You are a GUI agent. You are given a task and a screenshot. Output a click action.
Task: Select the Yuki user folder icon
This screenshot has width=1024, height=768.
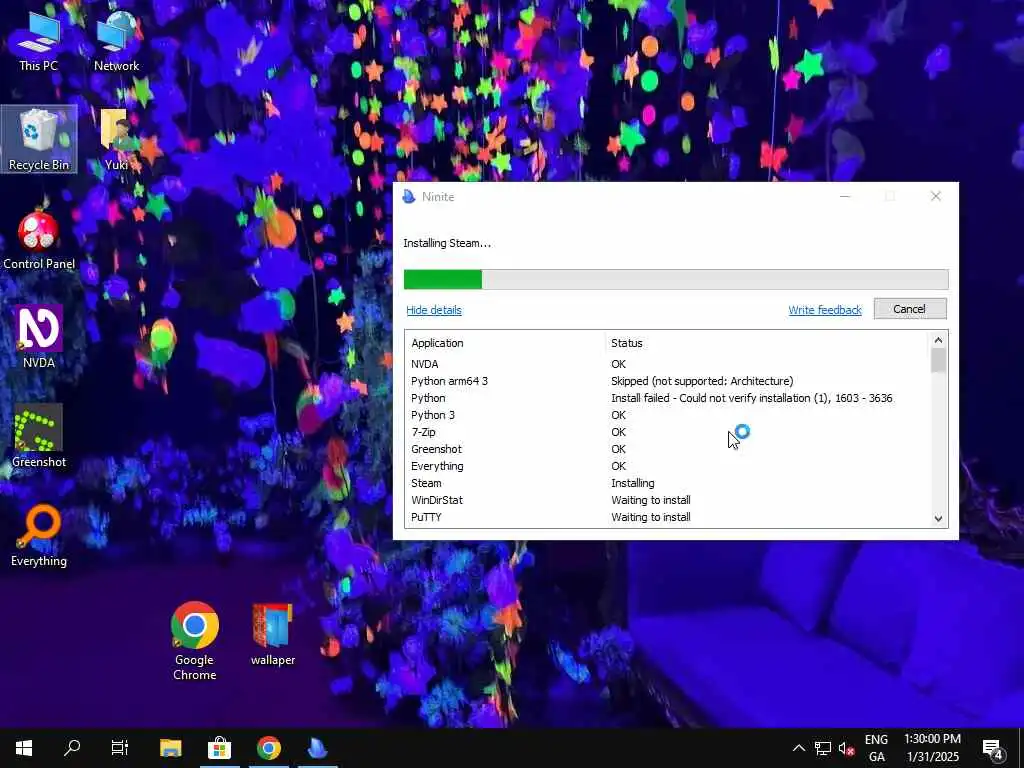116,139
